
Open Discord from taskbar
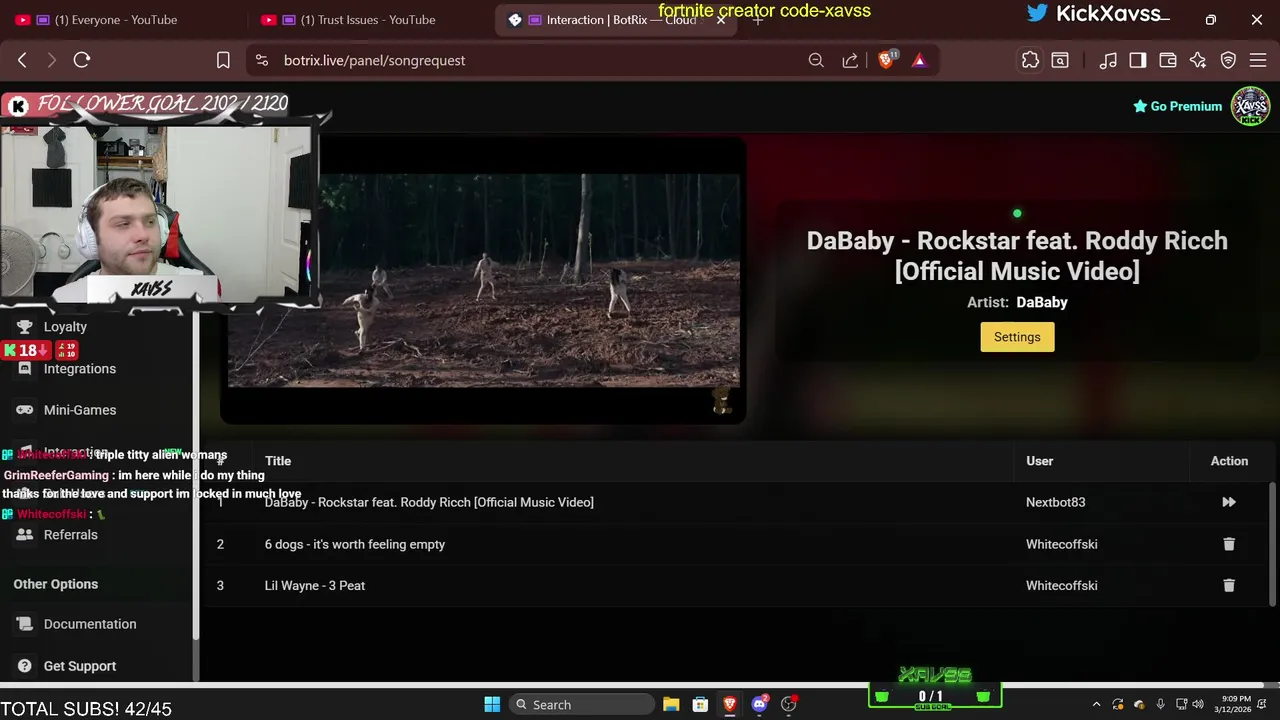click(759, 704)
